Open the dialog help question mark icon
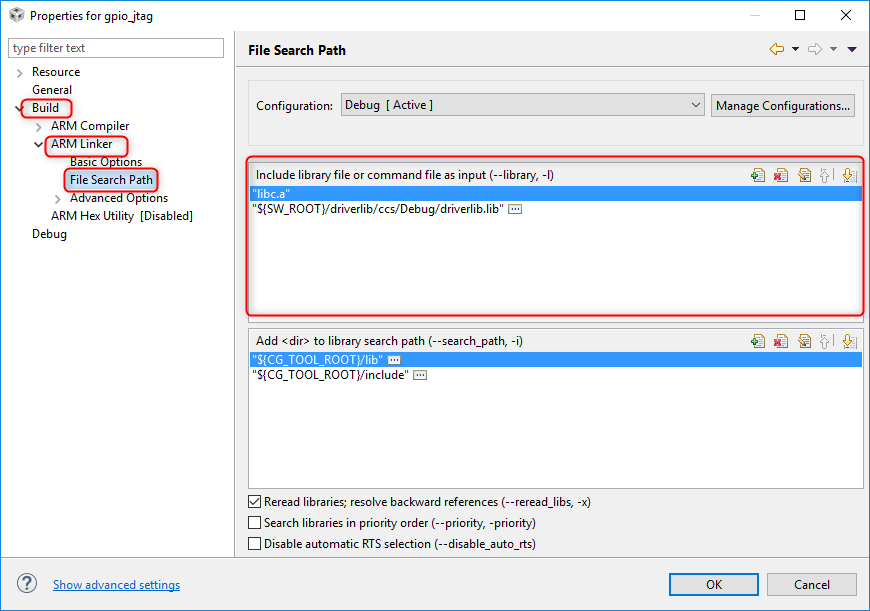 pyautogui.click(x=27, y=584)
